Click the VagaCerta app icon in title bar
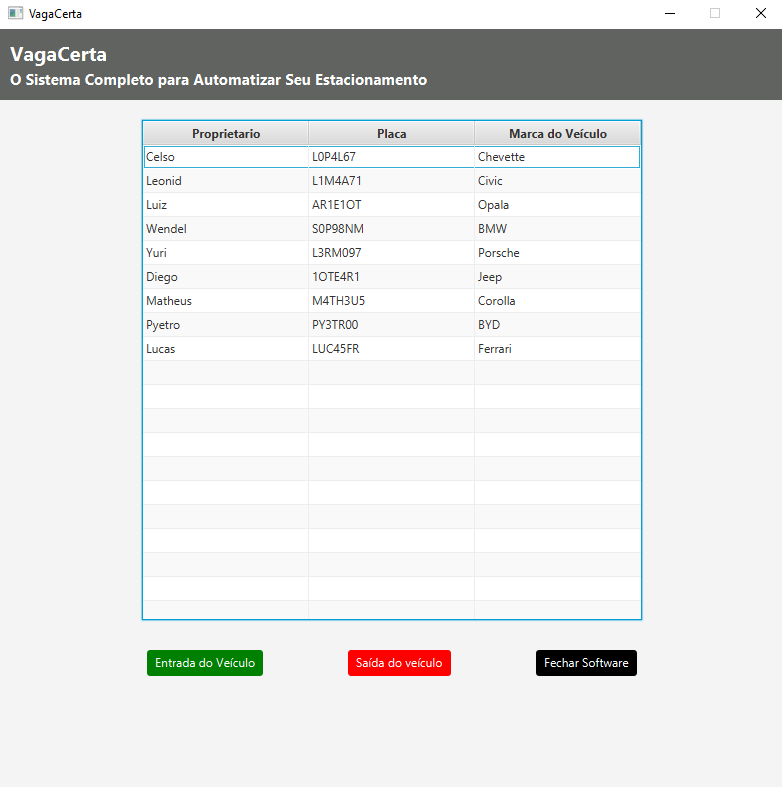The width and height of the screenshot is (782, 787). (15, 14)
